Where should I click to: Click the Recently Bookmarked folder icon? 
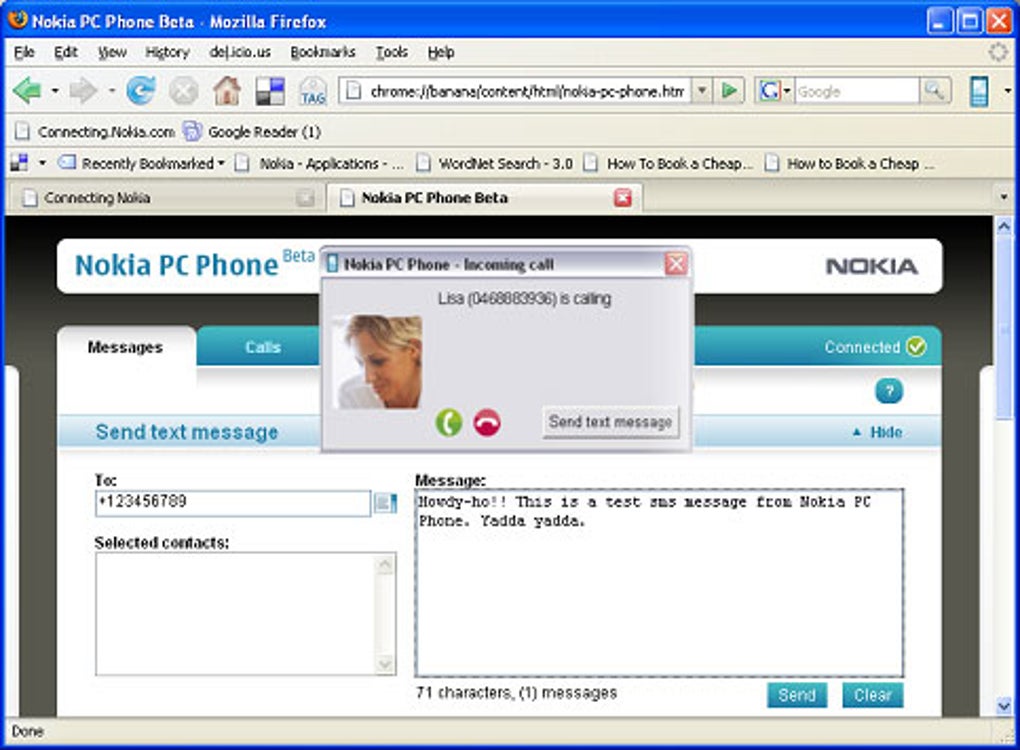67,163
